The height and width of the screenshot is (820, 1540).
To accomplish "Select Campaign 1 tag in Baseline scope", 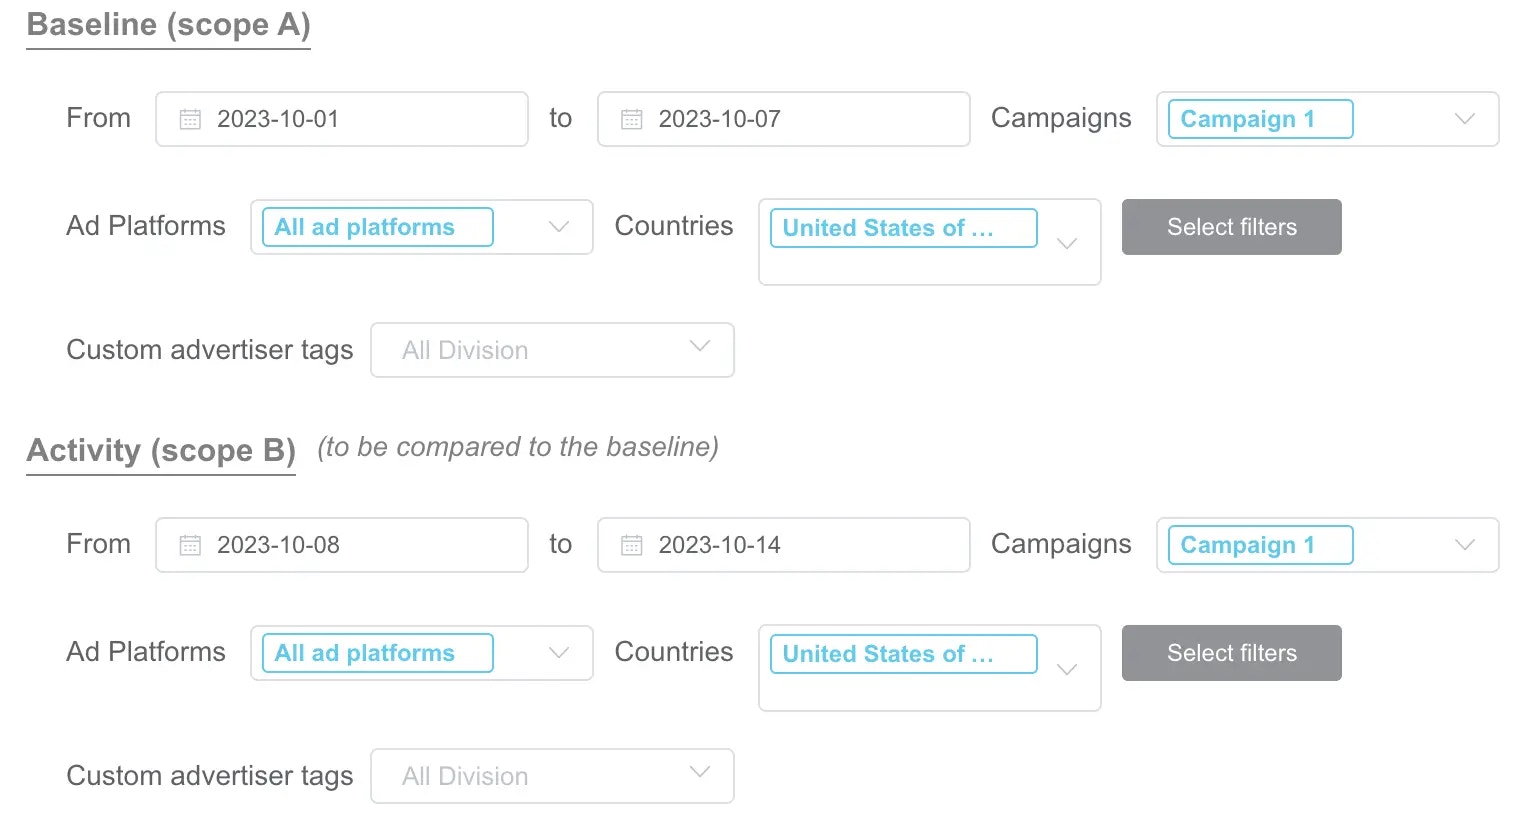I will click(1260, 119).
